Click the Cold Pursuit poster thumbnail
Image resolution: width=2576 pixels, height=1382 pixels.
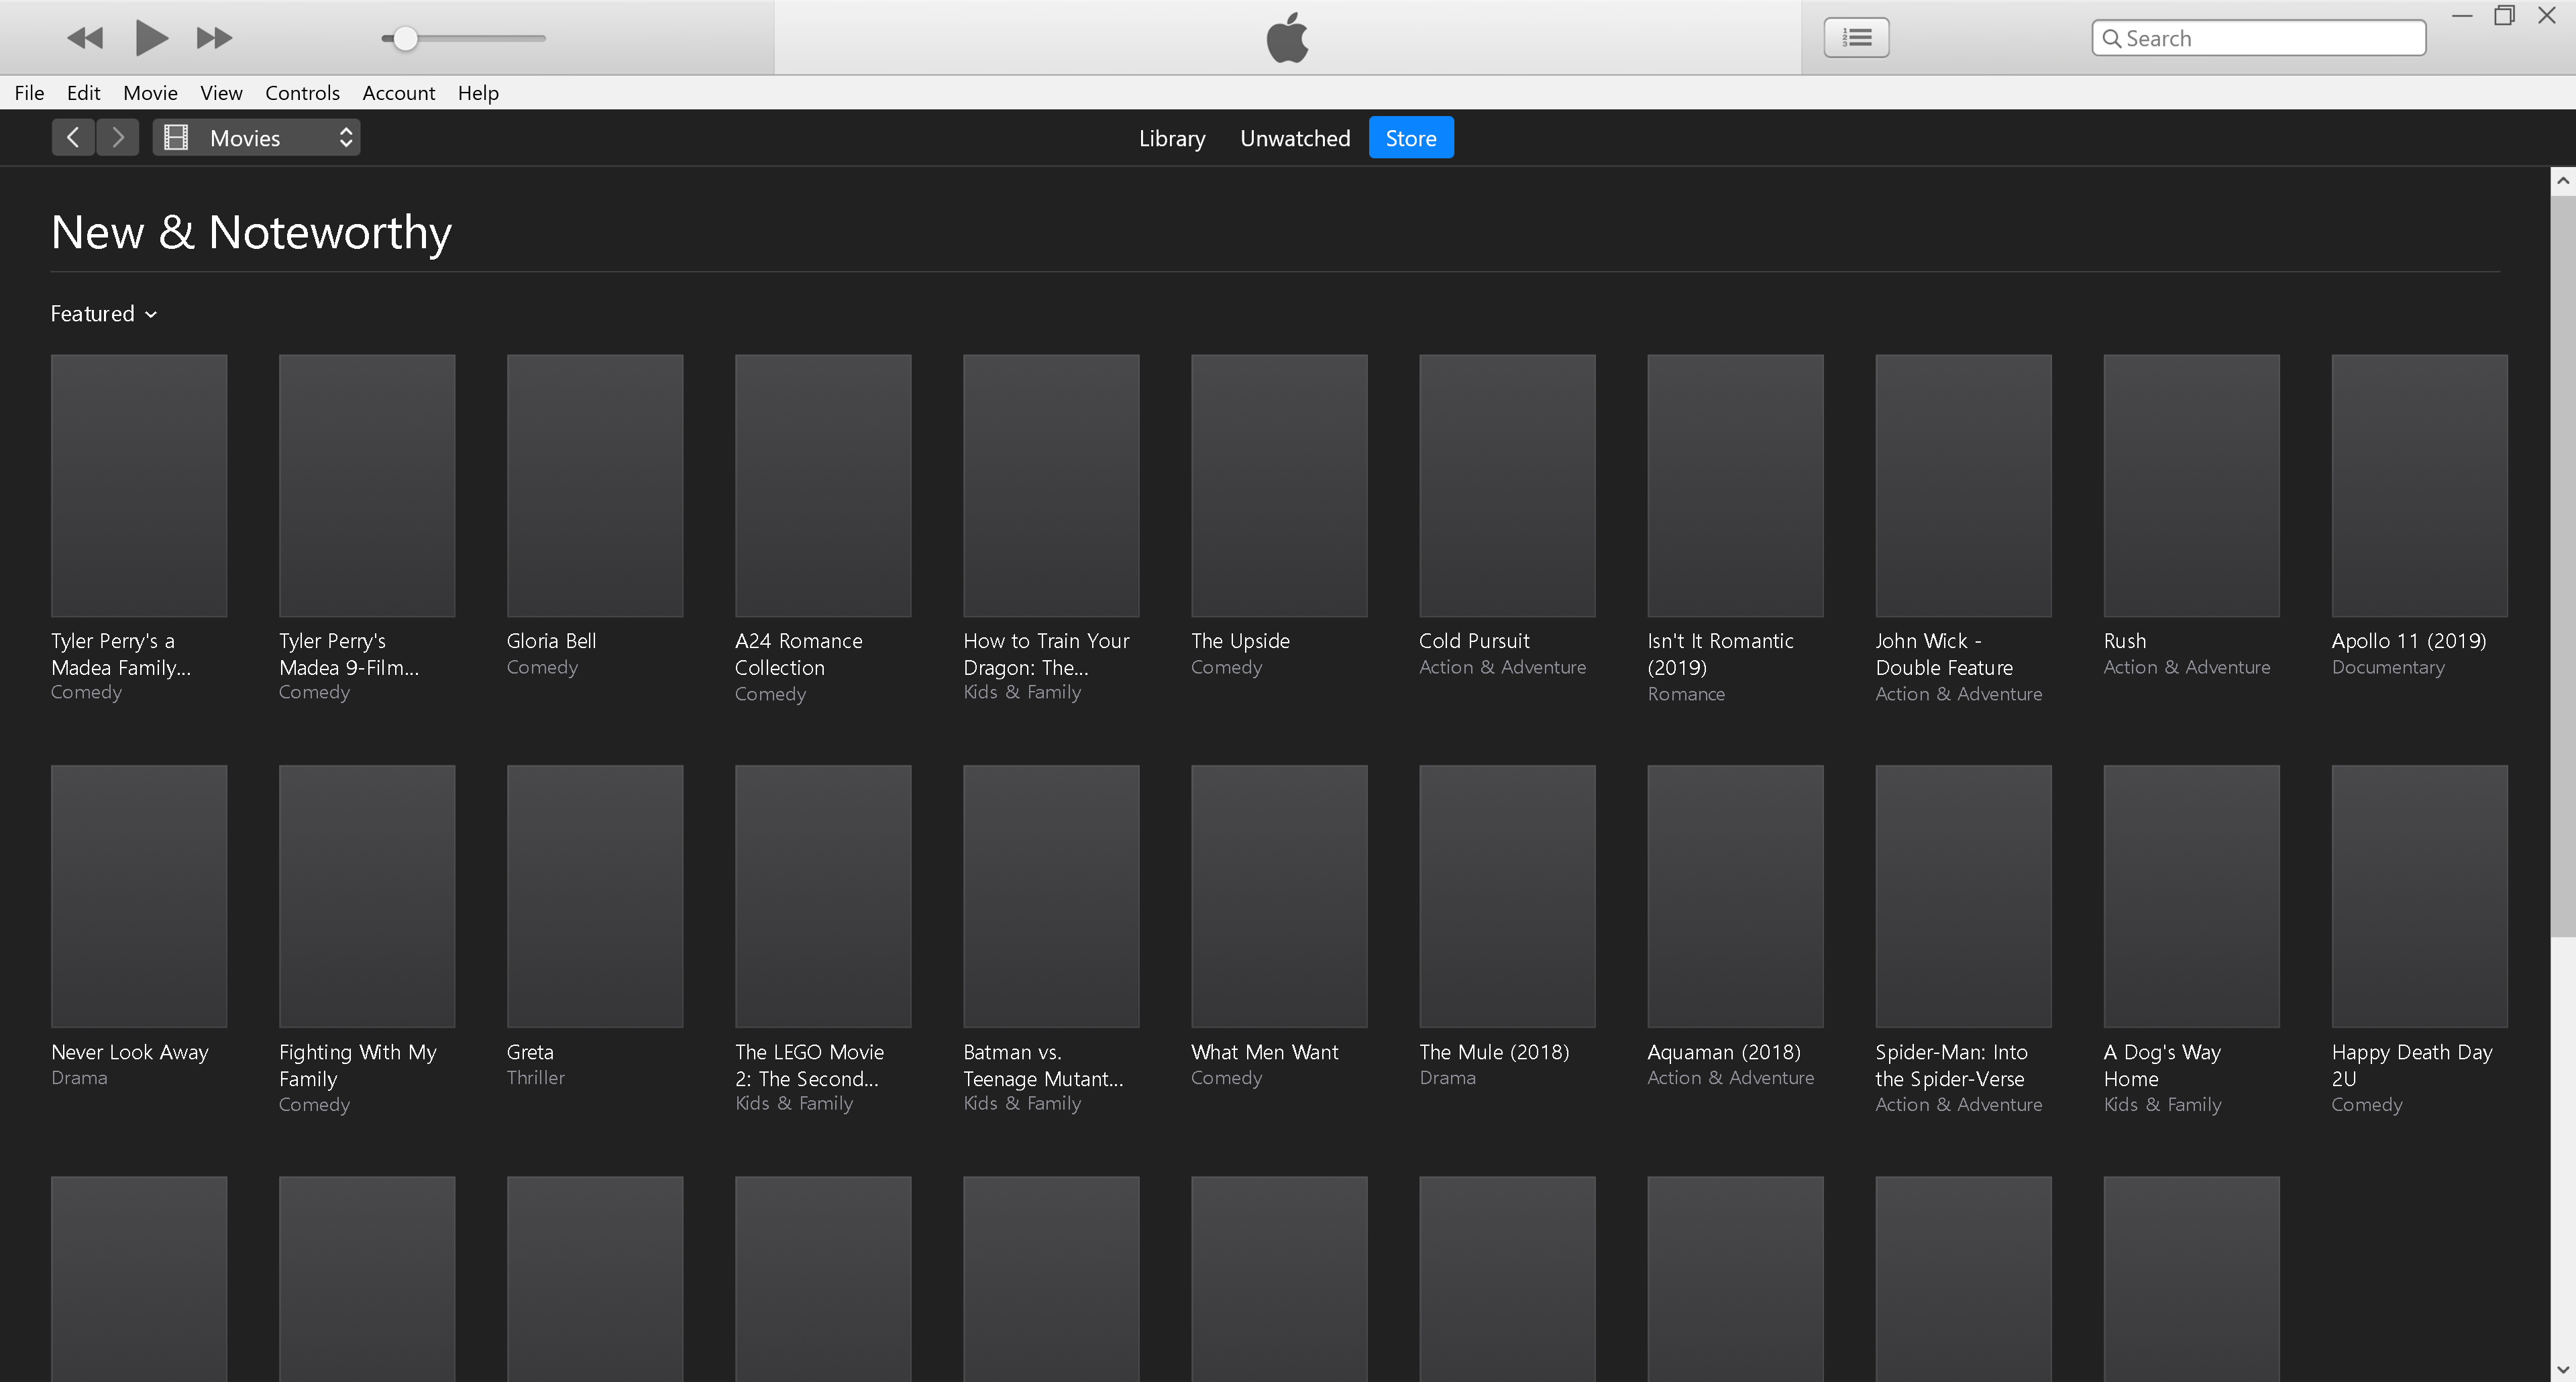[x=1506, y=486]
